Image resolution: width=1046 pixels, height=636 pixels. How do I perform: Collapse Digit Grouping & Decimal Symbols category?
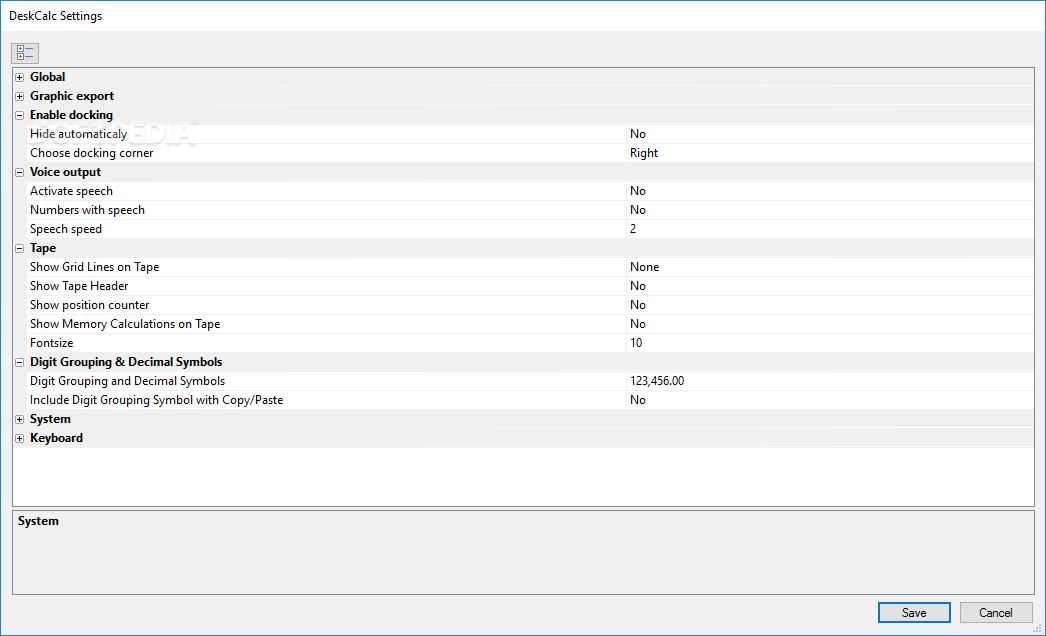click(x=19, y=362)
